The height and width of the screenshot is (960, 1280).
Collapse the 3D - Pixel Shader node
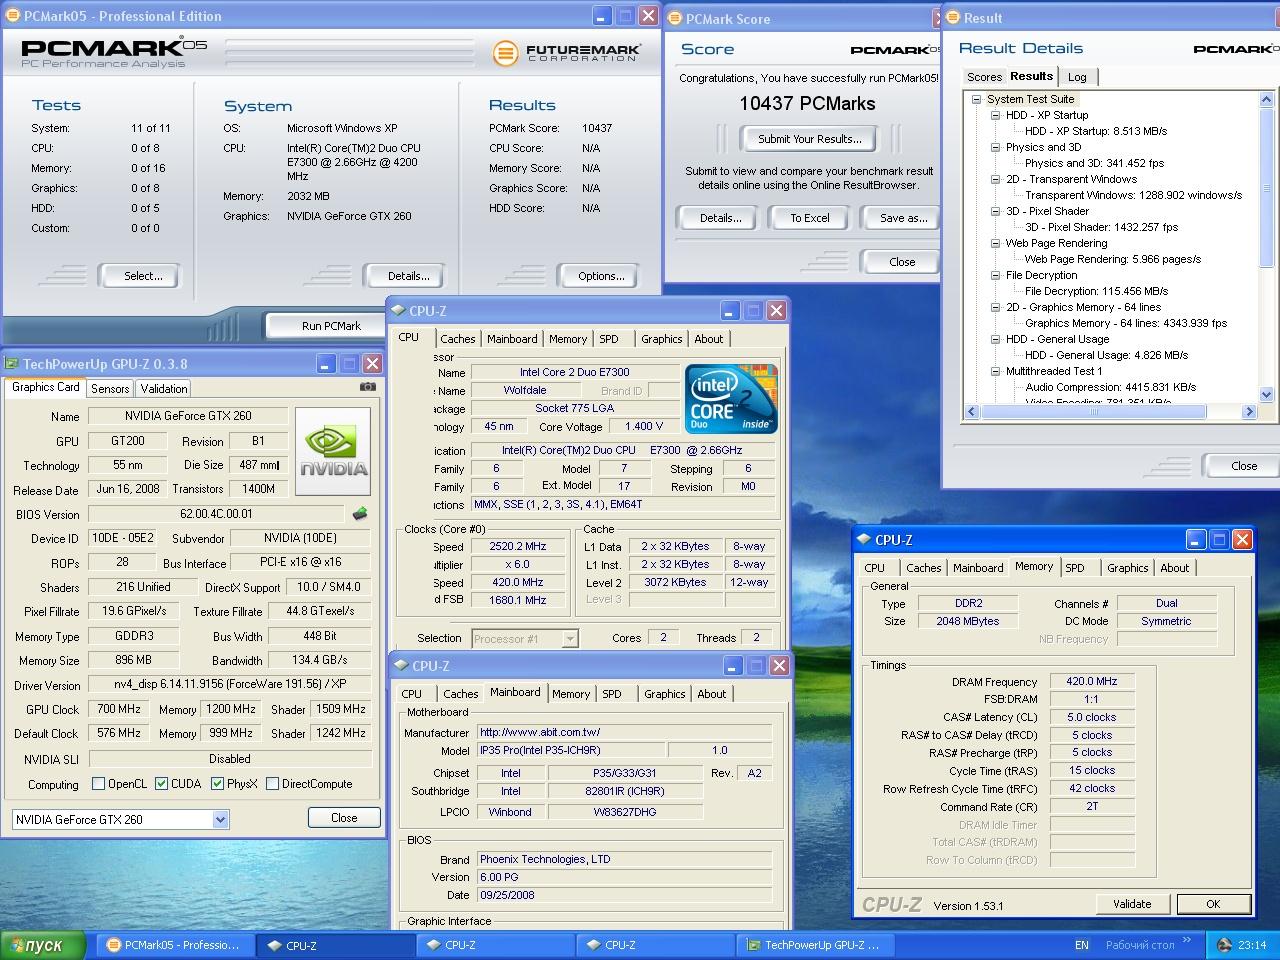click(996, 211)
